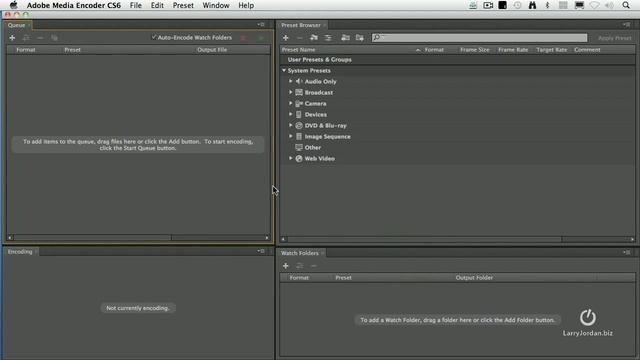640x360 pixels.
Task: Select the Web Video globe icon
Action: 299,158
